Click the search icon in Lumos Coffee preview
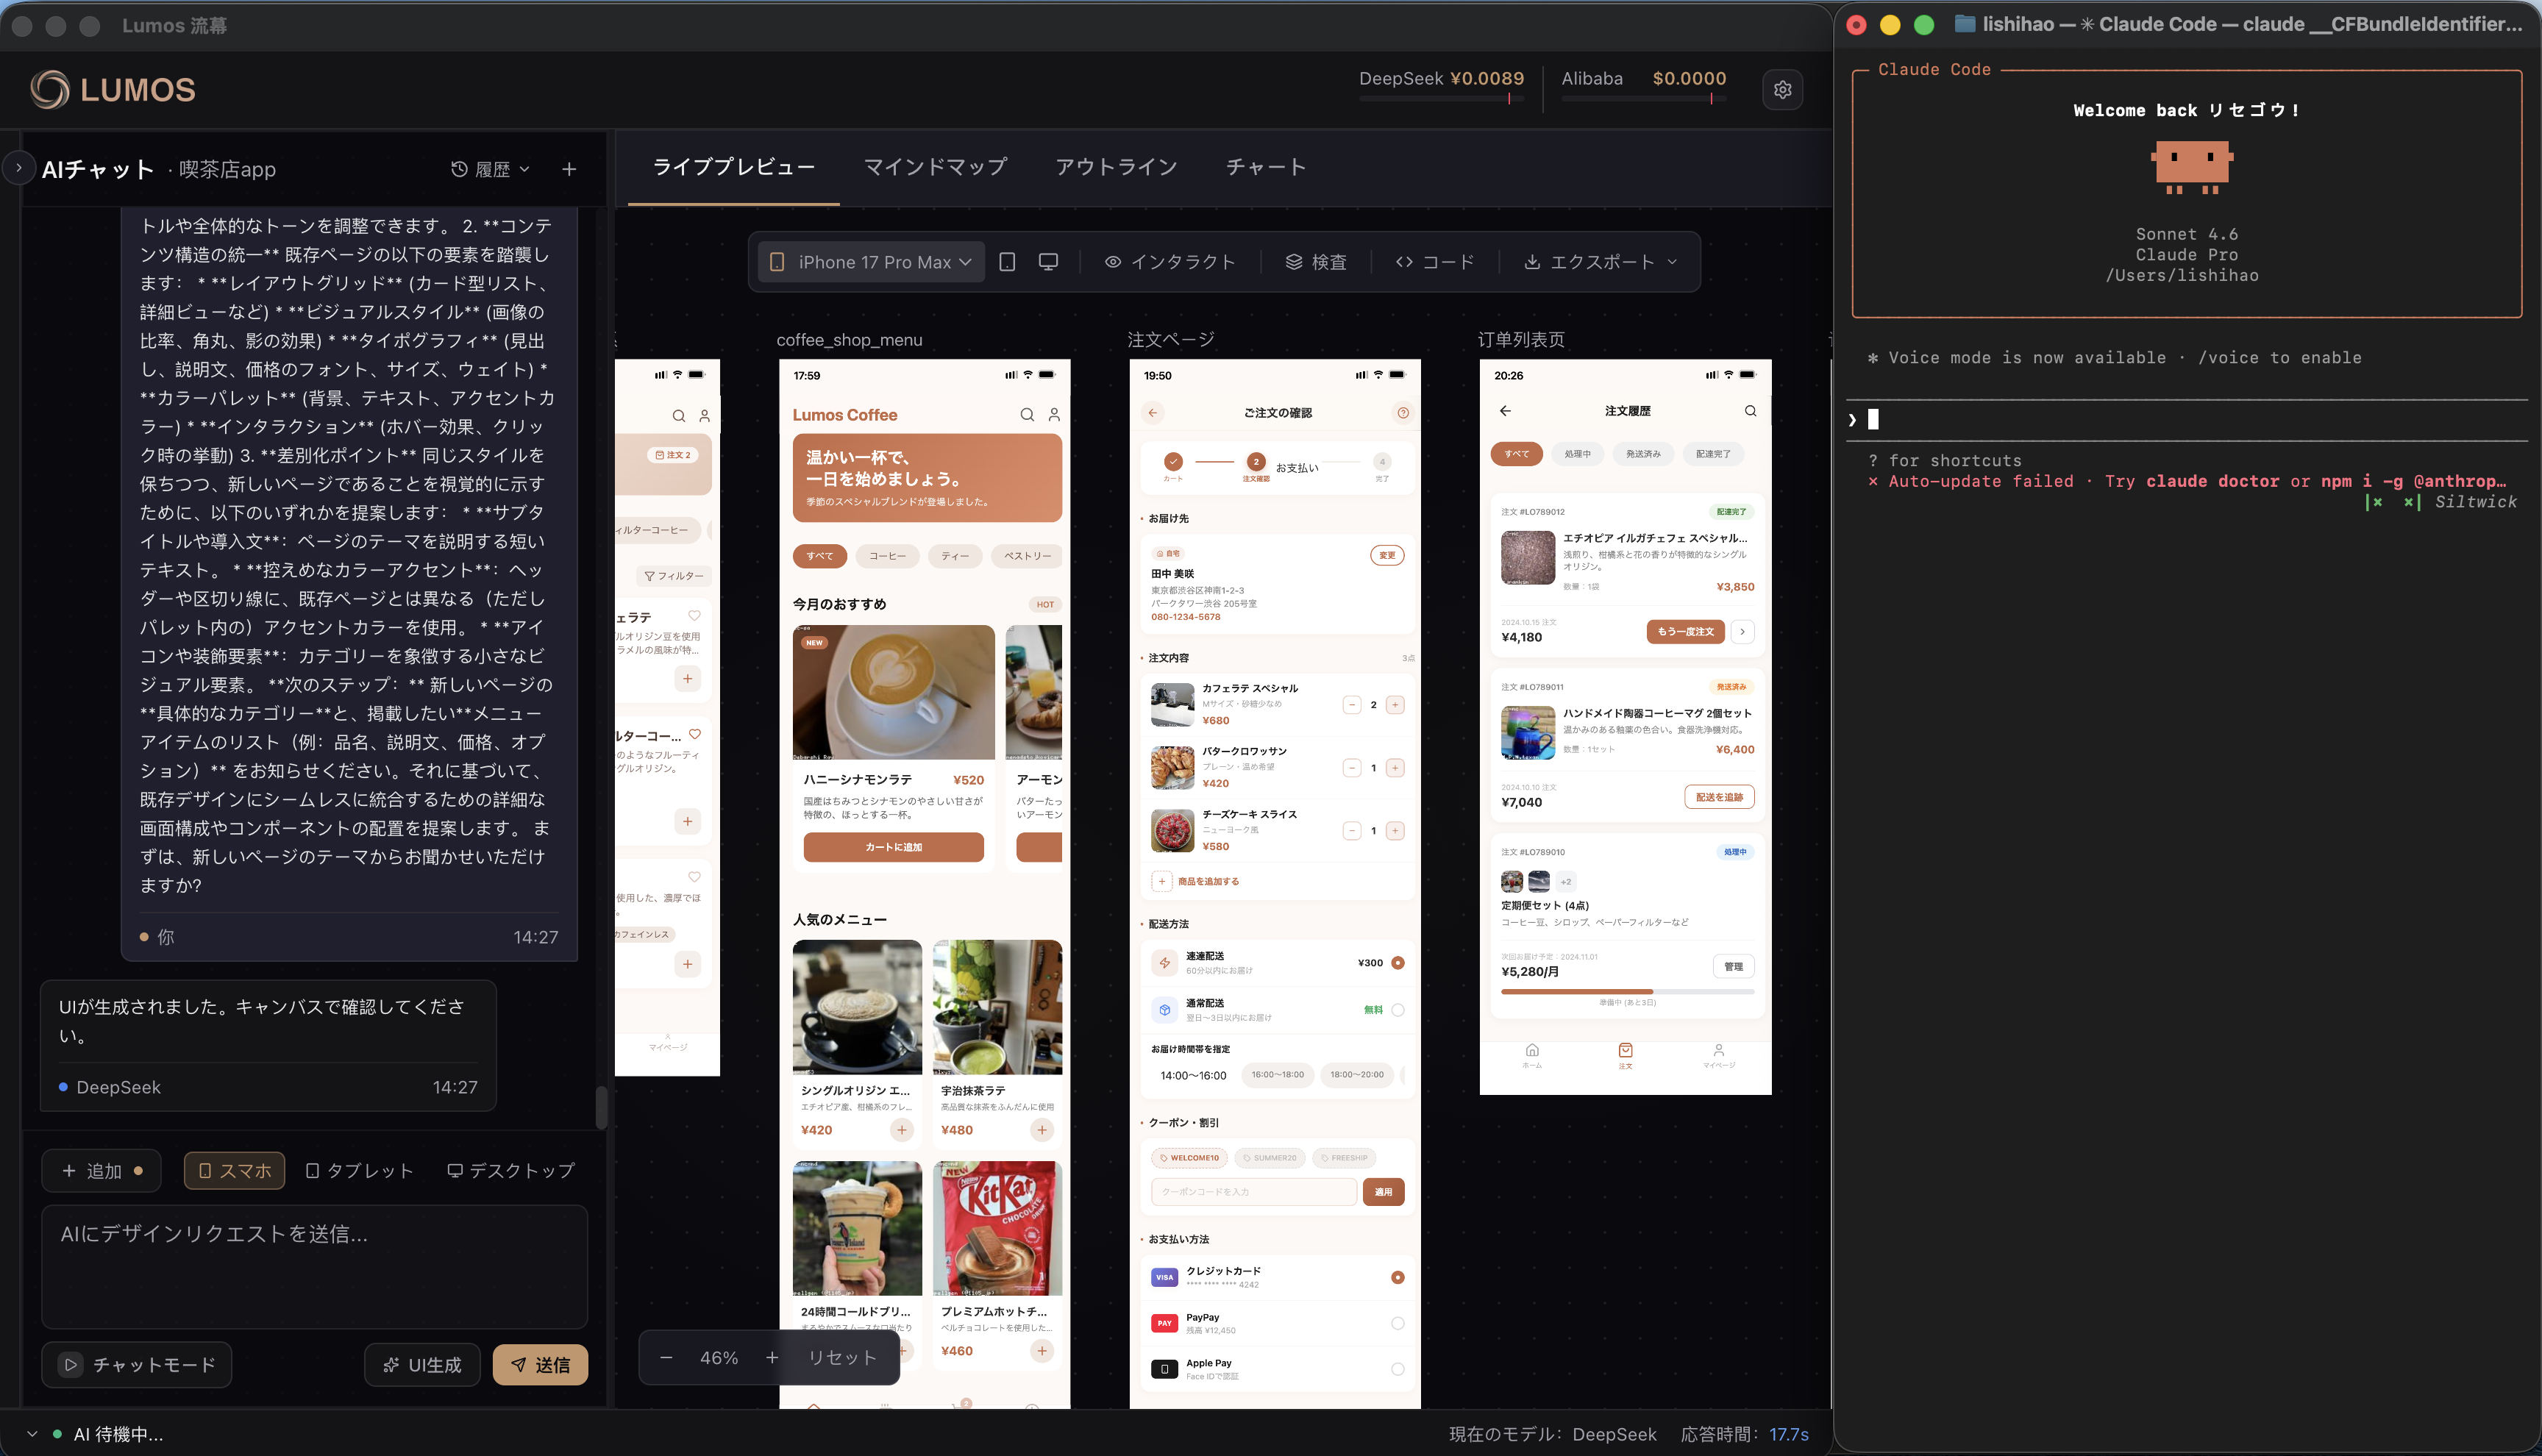 (1026, 415)
